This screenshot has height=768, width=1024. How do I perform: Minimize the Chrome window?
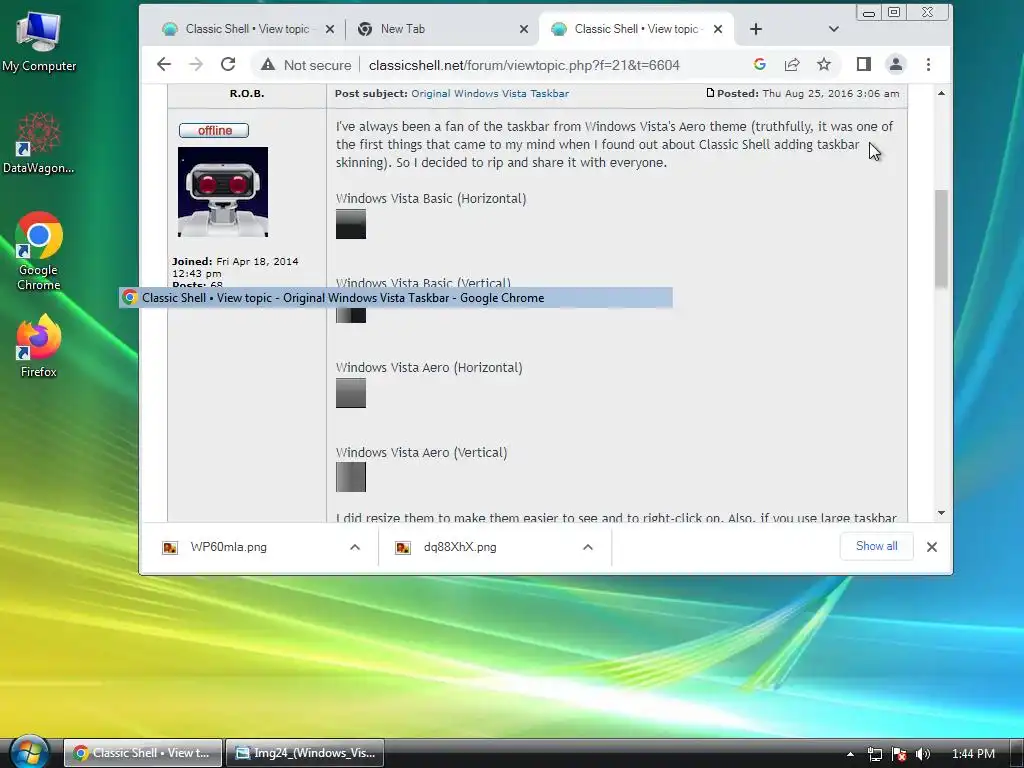pos(869,12)
